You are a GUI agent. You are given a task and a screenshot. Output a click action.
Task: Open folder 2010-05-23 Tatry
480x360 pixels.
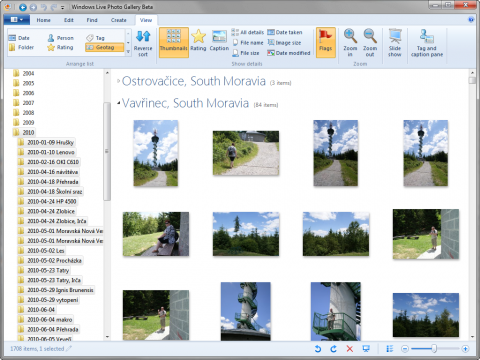click(x=44, y=270)
